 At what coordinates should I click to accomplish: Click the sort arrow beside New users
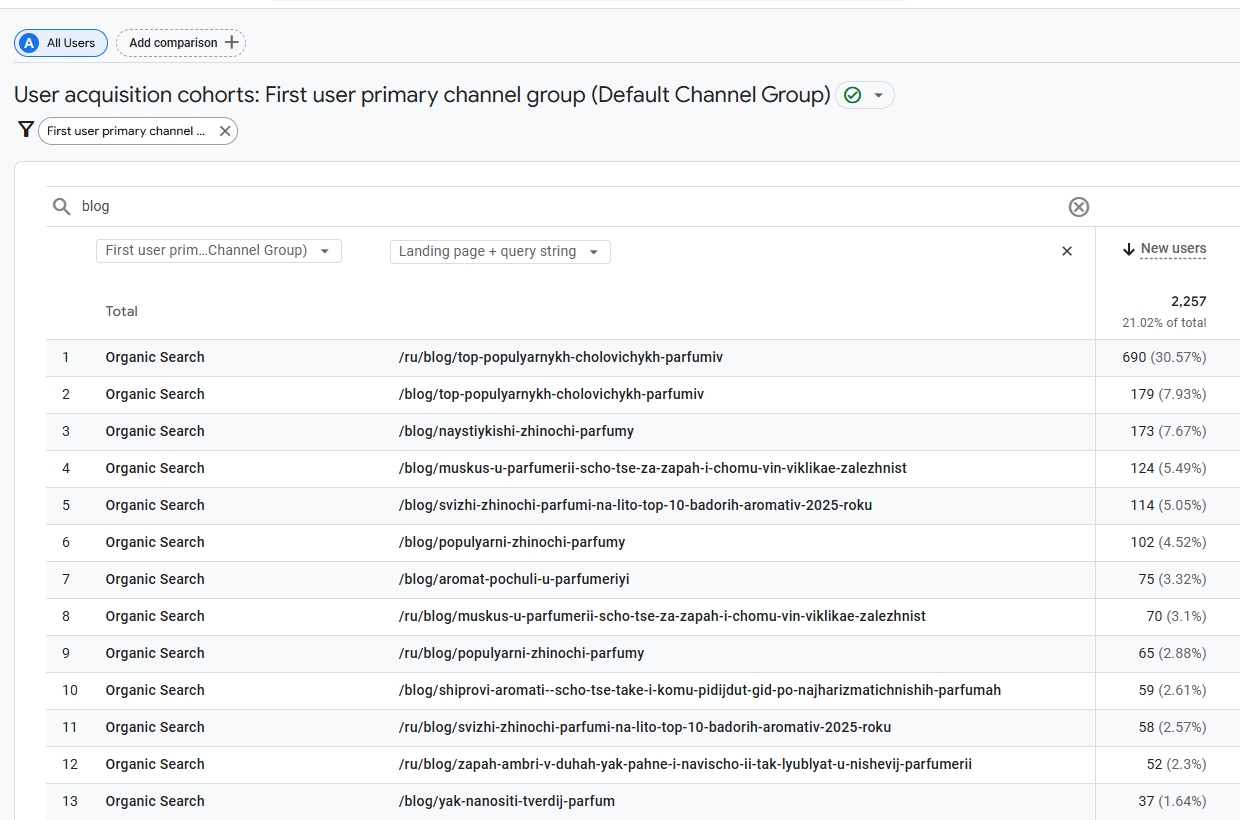click(x=1128, y=249)
